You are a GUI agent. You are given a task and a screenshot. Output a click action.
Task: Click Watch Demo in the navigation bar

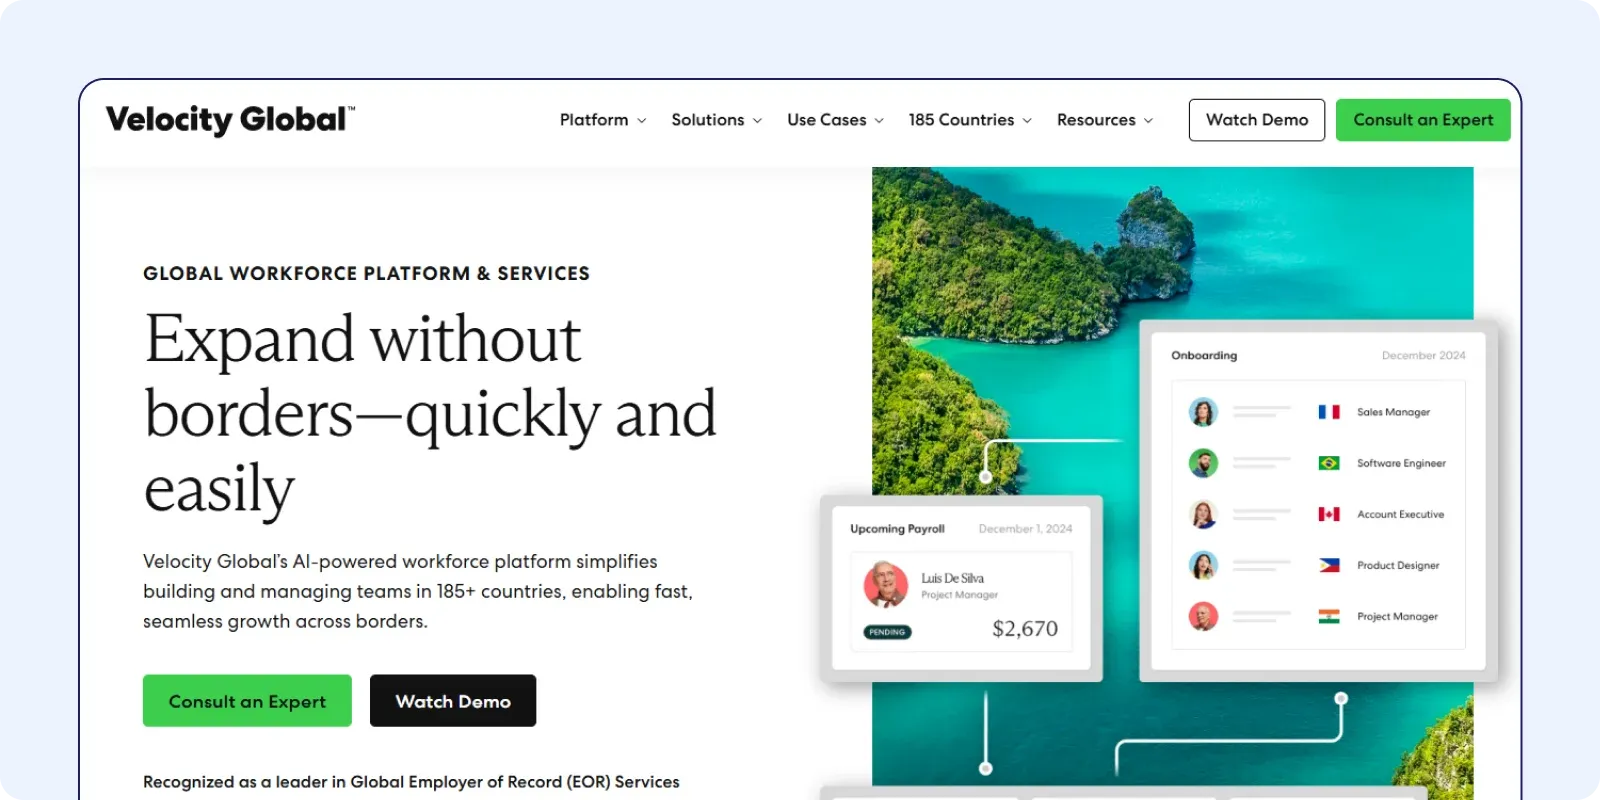pyautogui.click(x=1257, y=120)
